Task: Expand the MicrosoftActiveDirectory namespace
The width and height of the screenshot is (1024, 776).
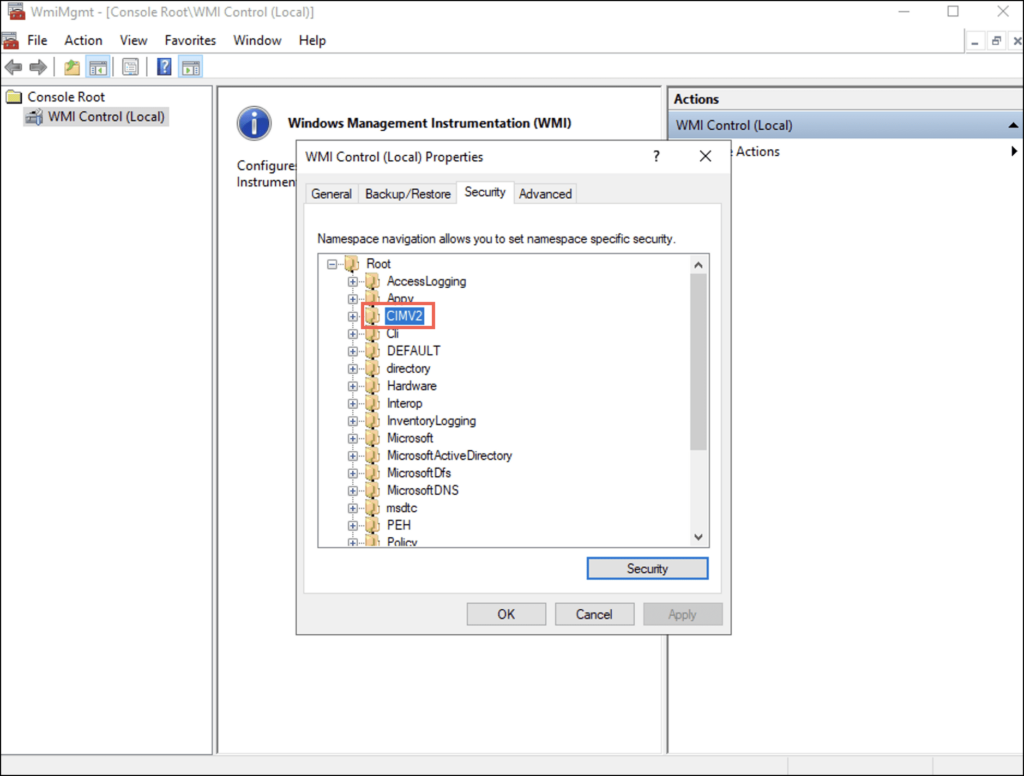Action: [353, 455]
